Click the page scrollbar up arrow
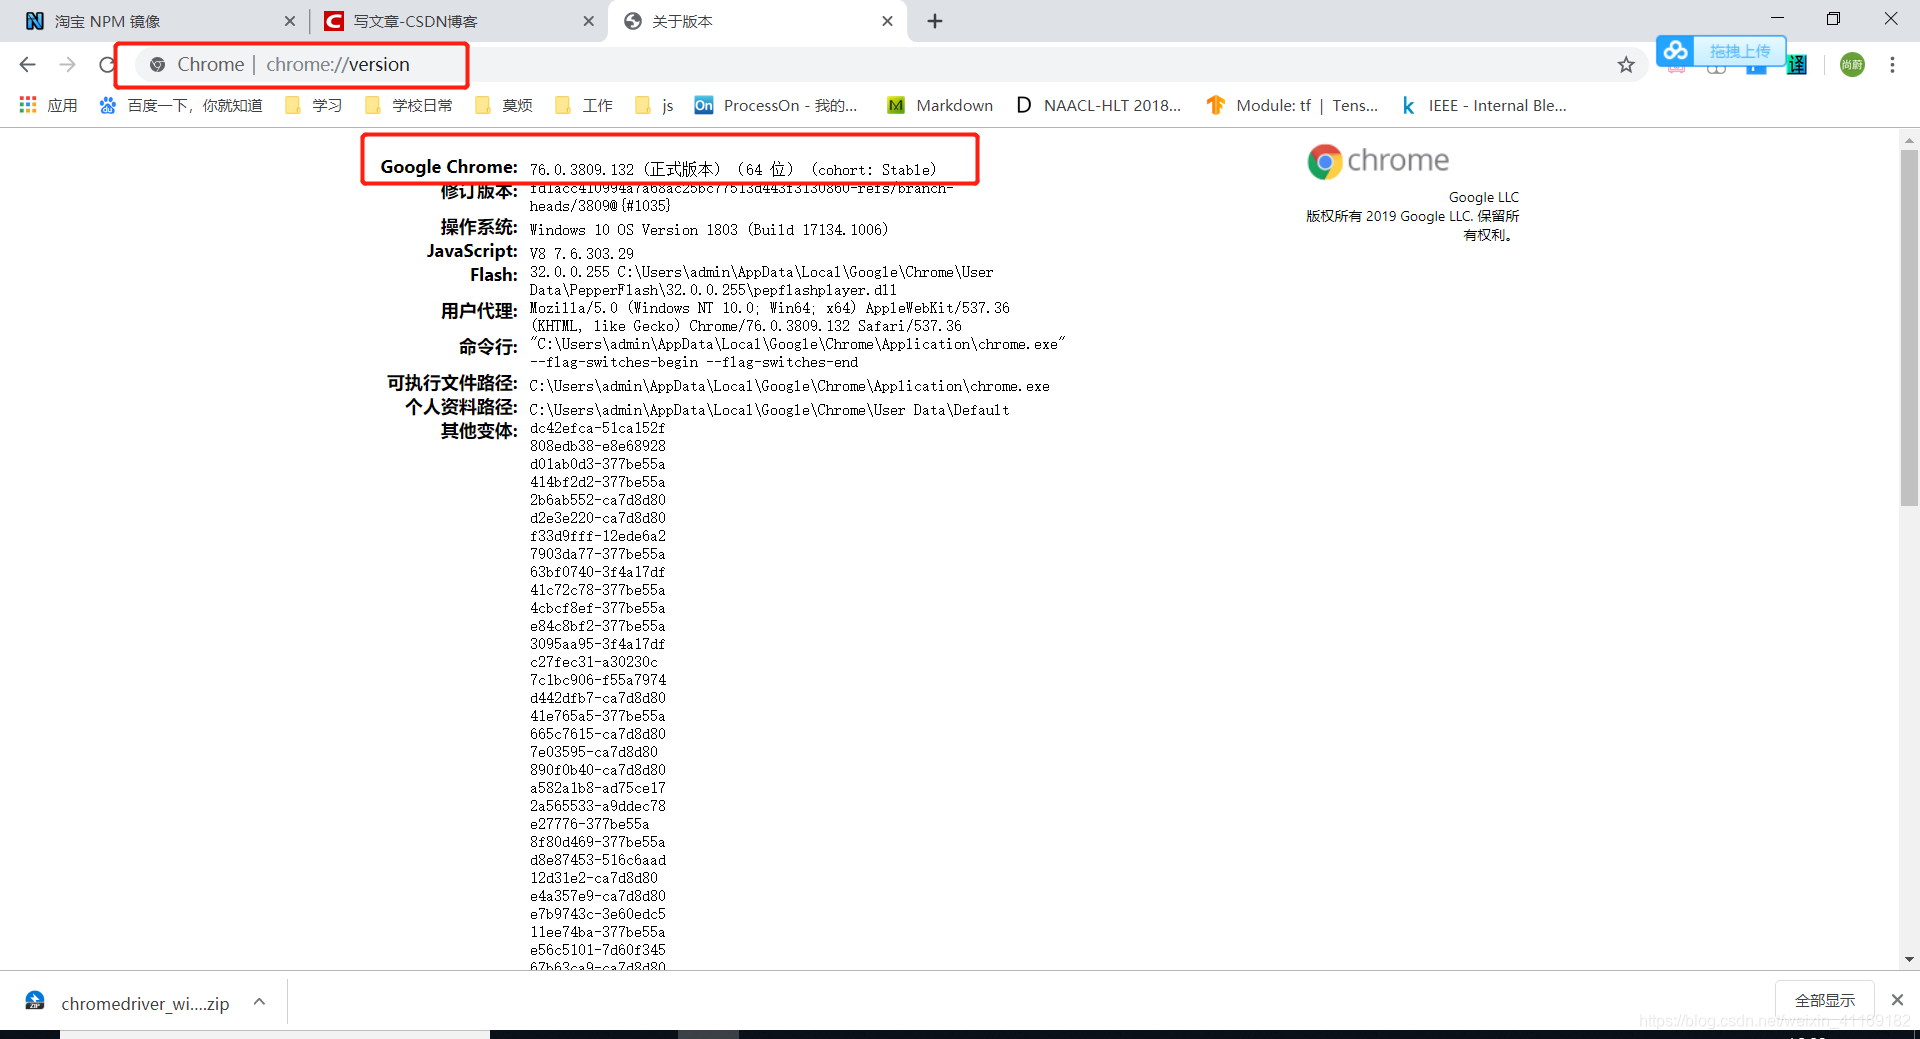The image size is (1920, 1039). [1909, 141]
